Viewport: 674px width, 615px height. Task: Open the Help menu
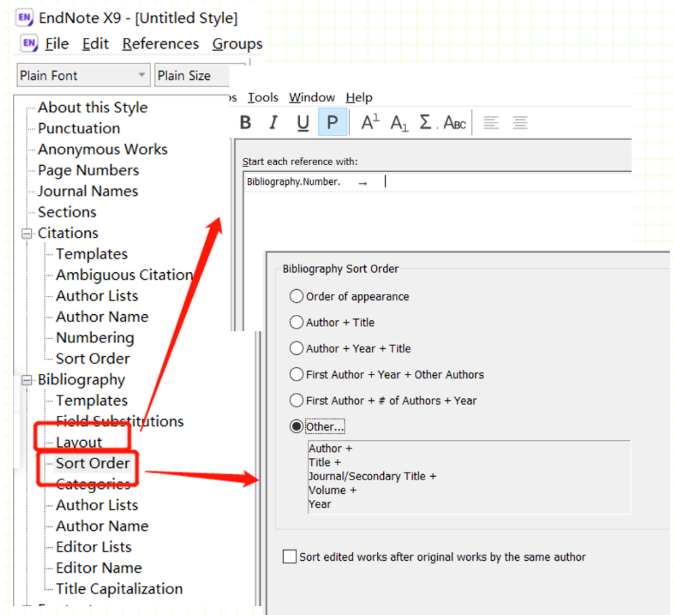[359, 98]
